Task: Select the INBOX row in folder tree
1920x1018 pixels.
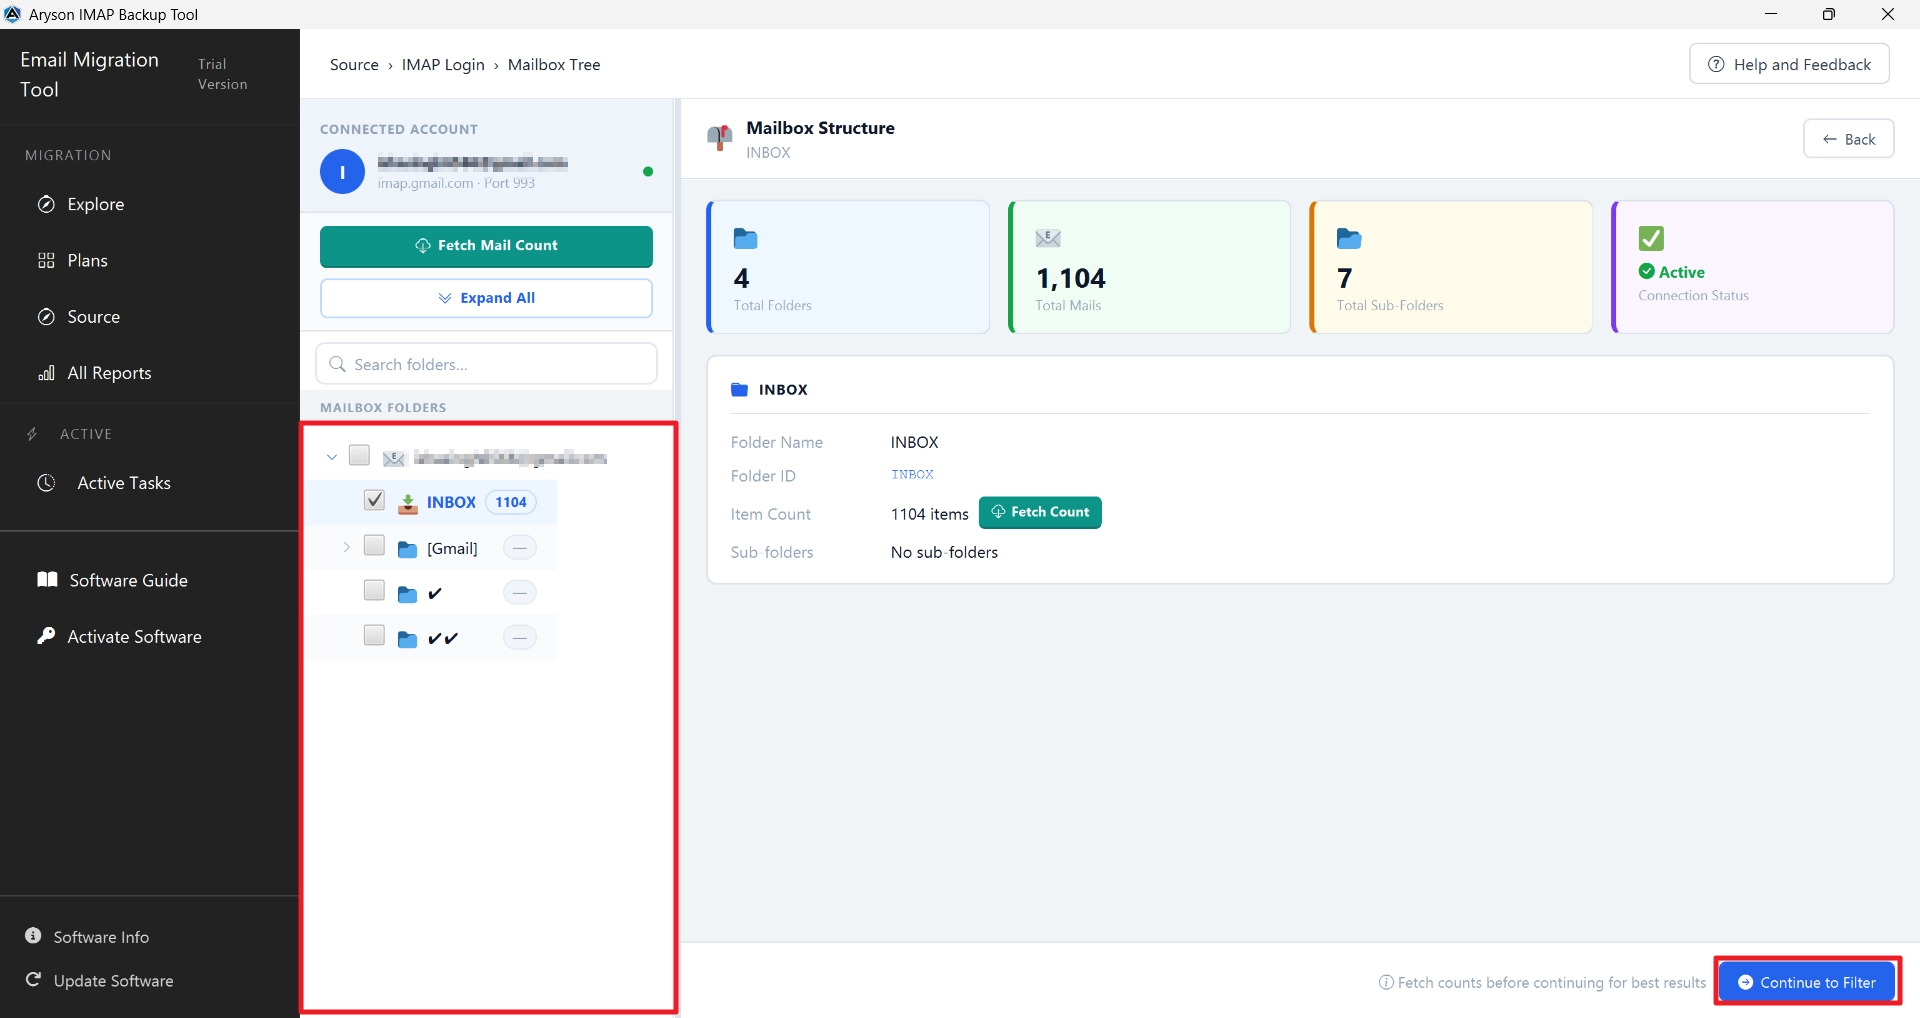Action: (431, 502)
